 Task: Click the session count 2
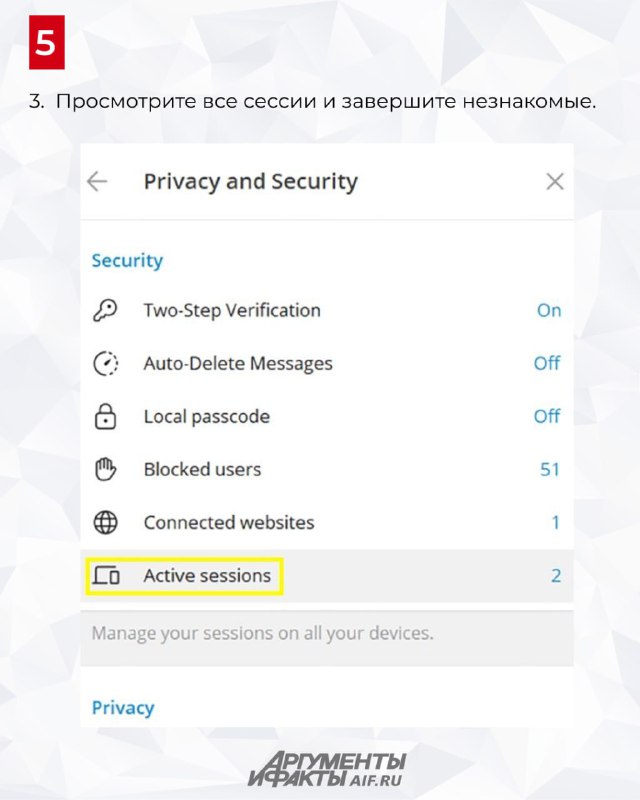click(x=556, y=576)
